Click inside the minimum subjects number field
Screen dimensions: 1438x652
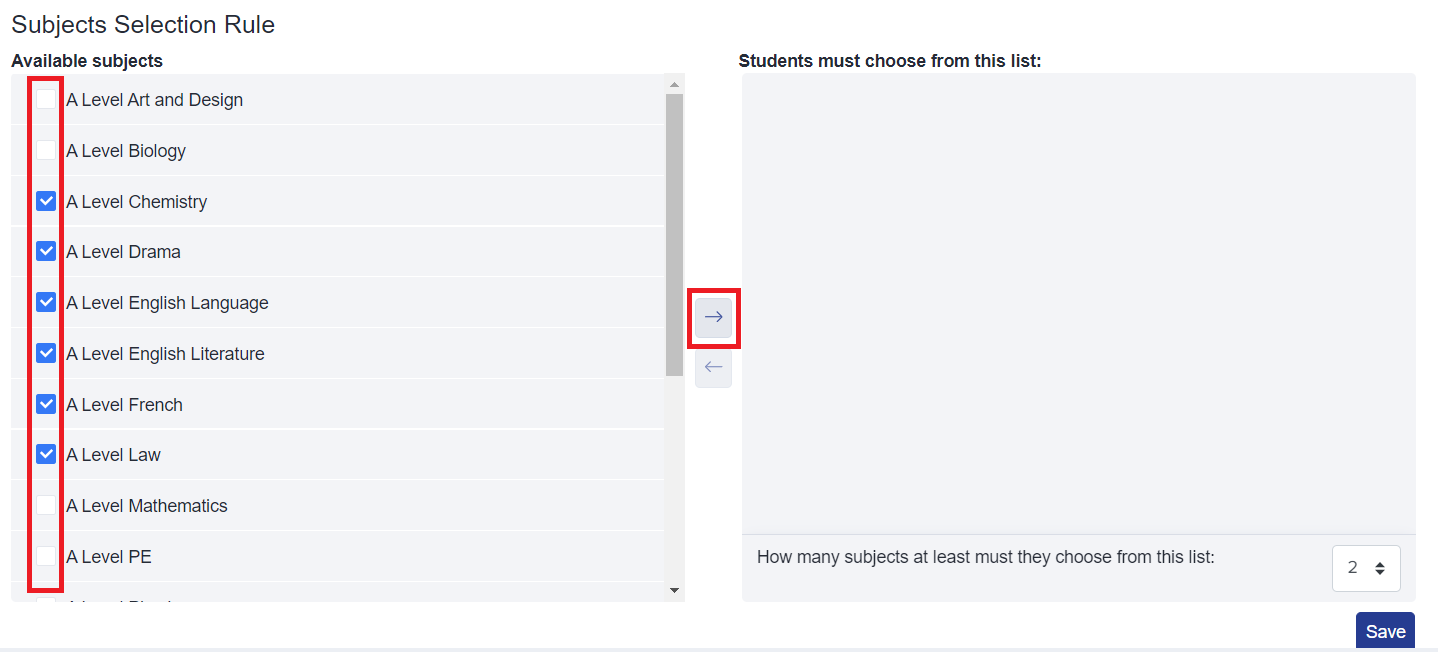1355,567
